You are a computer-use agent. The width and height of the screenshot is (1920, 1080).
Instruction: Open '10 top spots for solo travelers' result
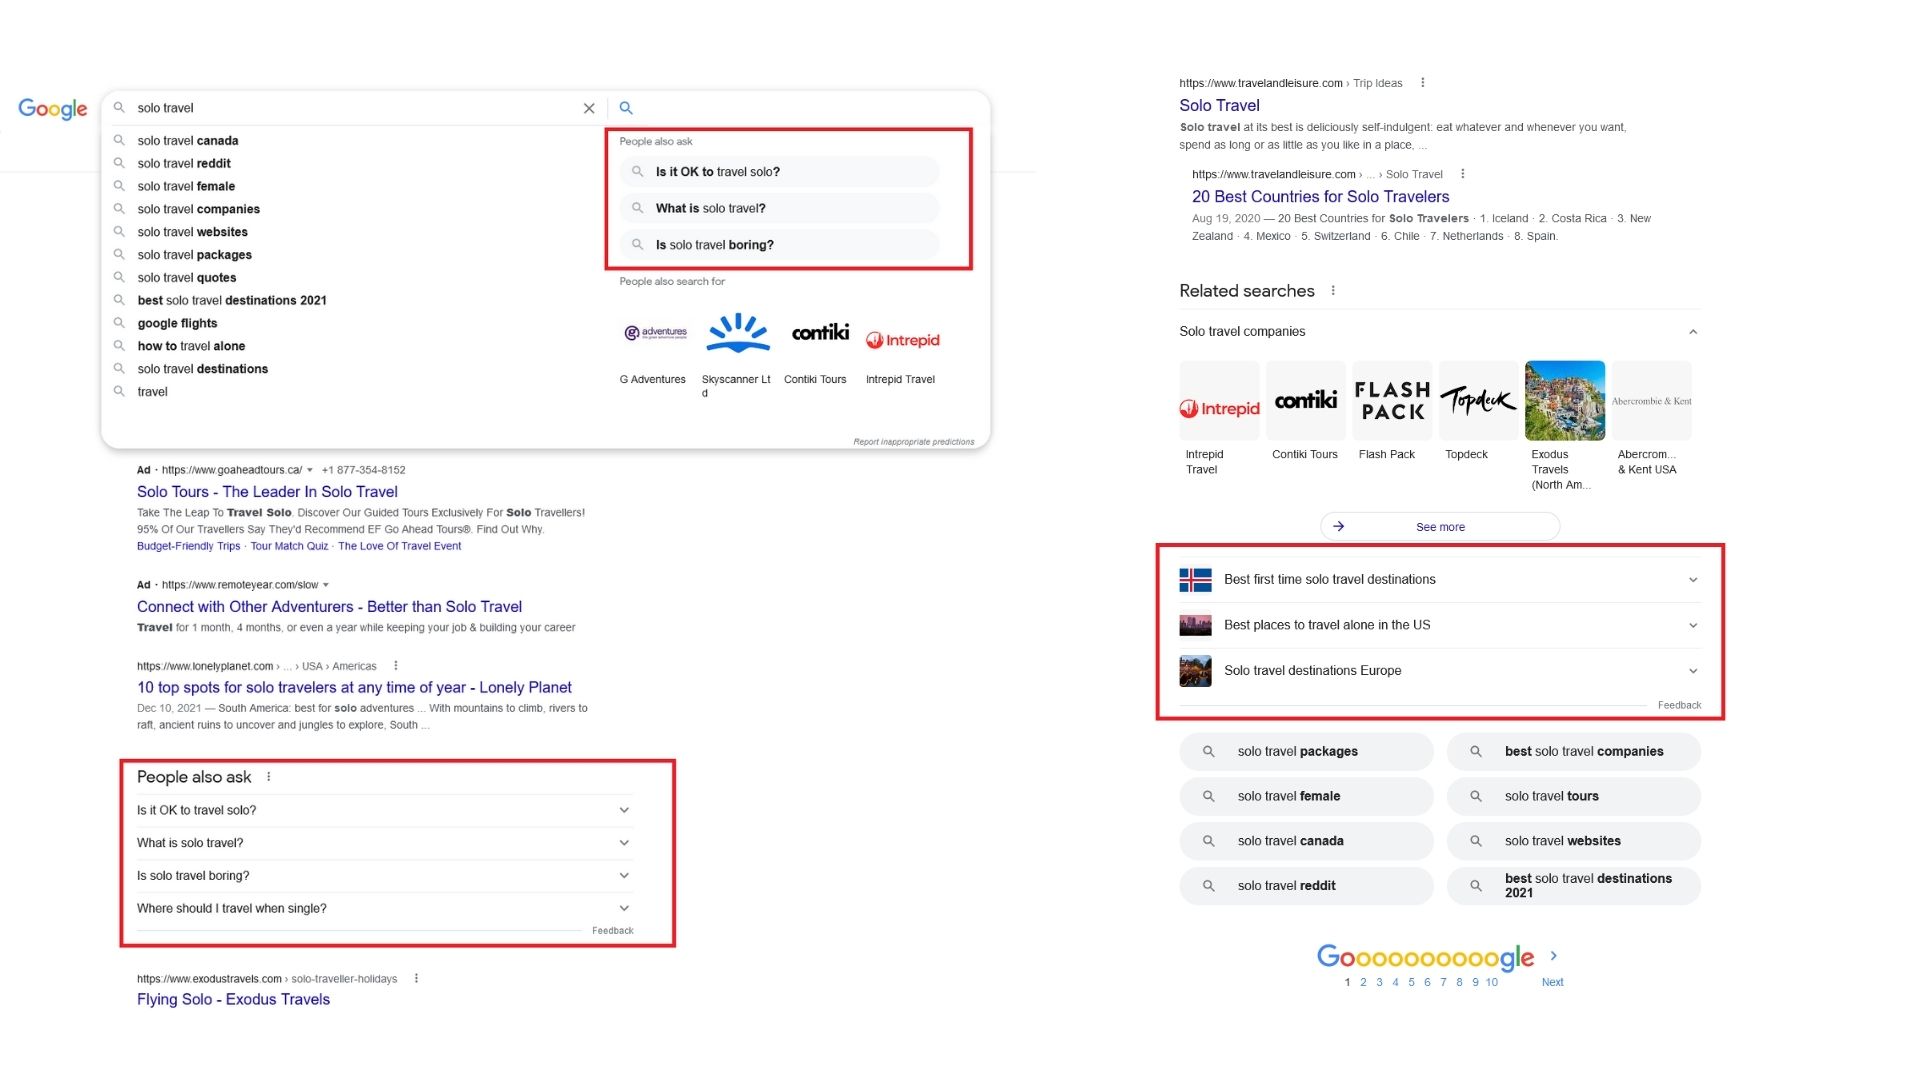click(x=354, y=688)
